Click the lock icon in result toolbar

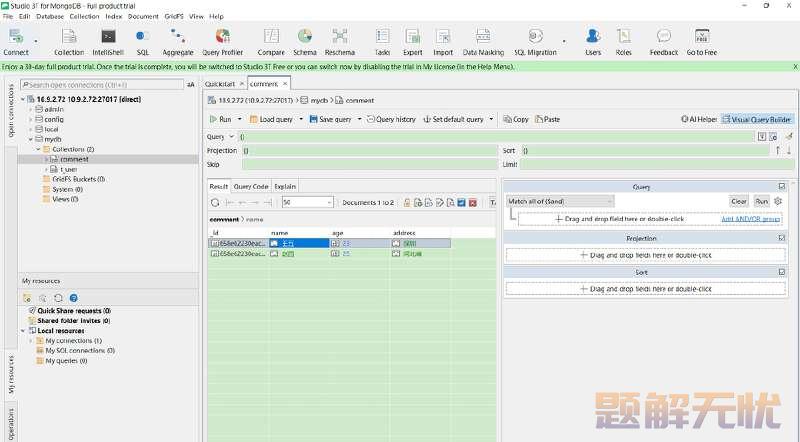[x=407, y=203]
